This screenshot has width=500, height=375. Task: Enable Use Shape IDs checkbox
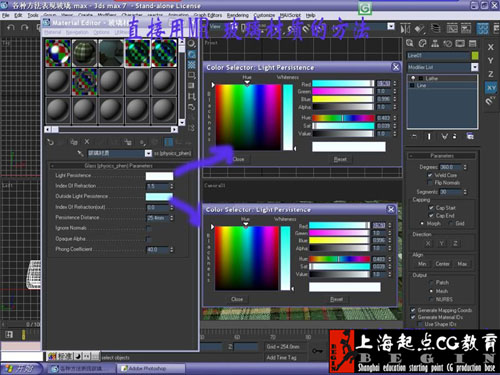click(x=420, y=324)
